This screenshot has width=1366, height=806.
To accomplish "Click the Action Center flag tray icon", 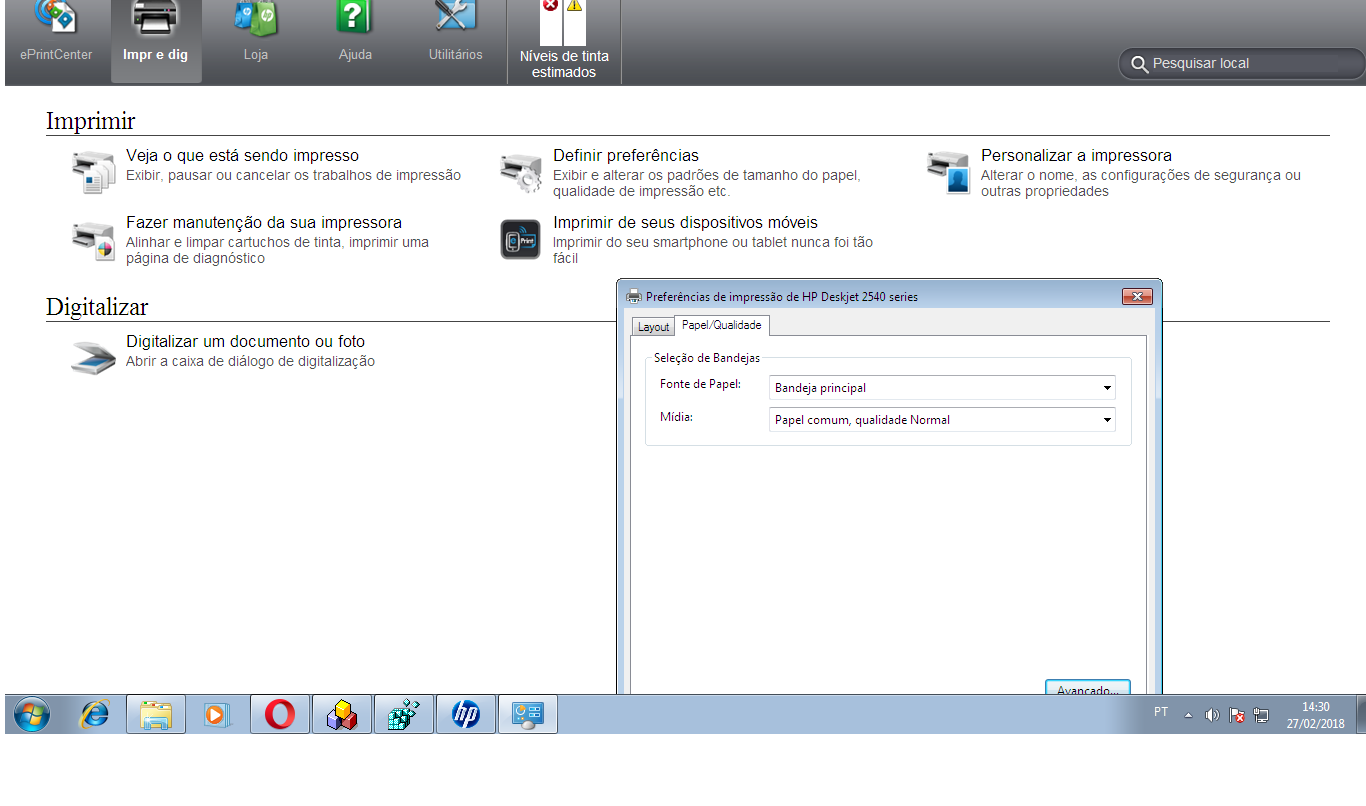I will pyautogui.click(x=1237, y=715).
